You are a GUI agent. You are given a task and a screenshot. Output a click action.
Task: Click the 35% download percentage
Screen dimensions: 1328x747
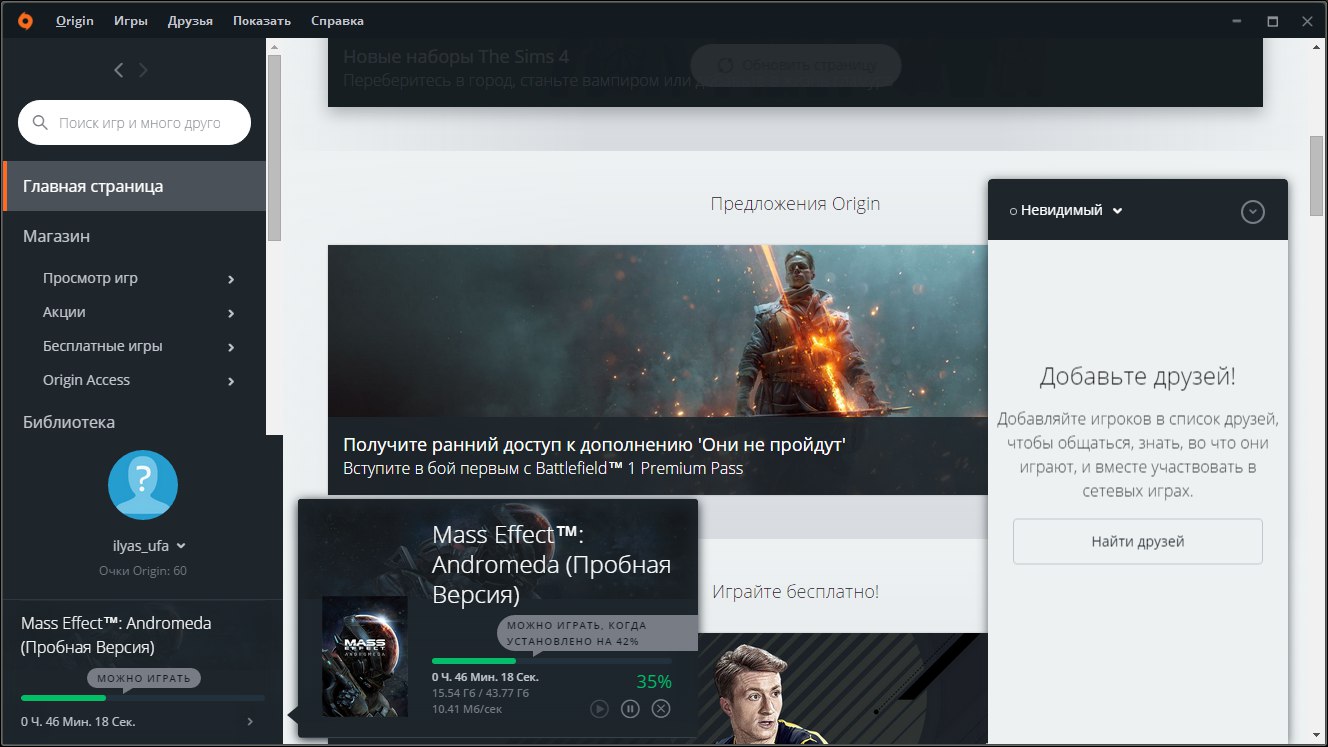[x=654, y=683]
